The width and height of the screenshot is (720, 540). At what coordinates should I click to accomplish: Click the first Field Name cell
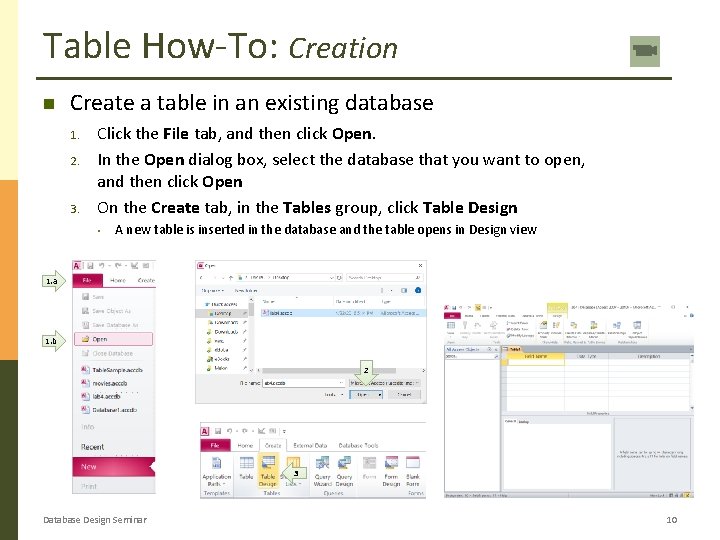click(x=535, y=362)
